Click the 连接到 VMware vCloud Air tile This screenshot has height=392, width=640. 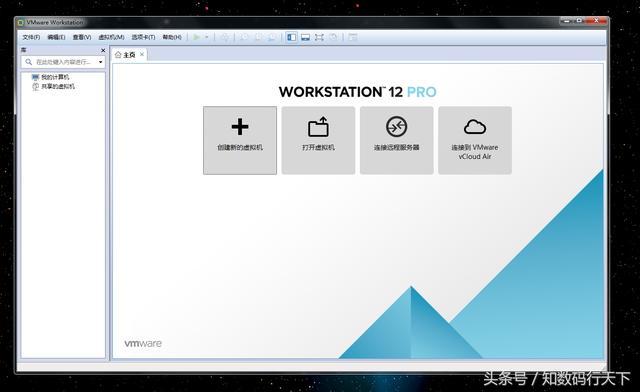pos(475,140)
